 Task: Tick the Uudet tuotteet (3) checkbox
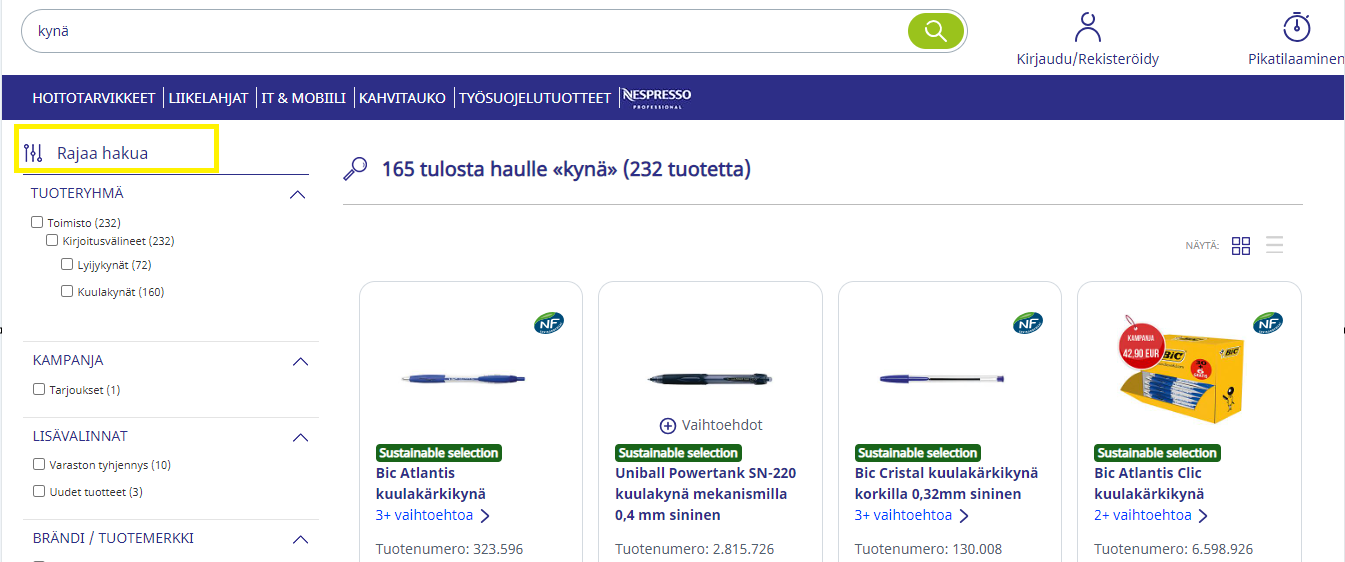tap(39, 491)
